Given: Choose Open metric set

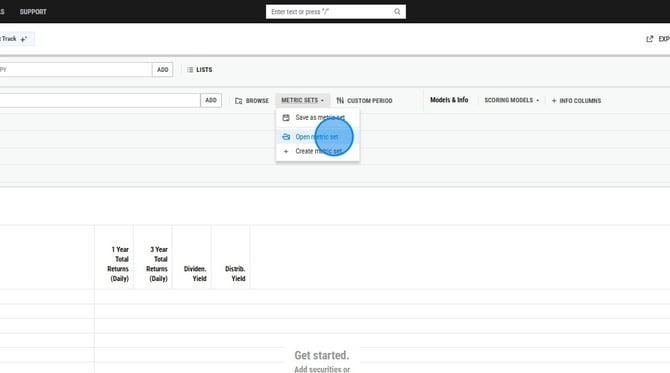Looking at the screenshot, I should pos(317,137).
